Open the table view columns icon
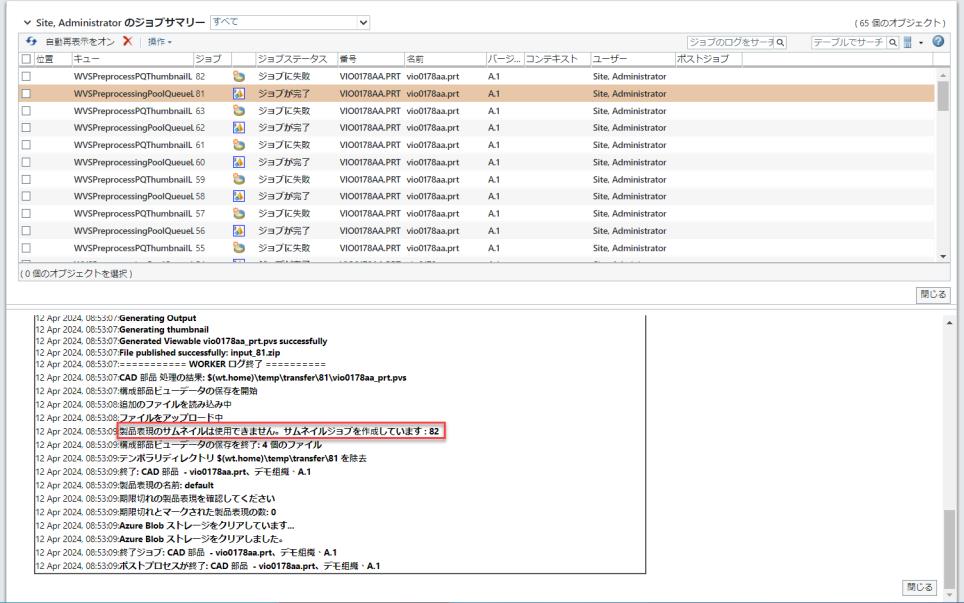Viewport: 964px width, 603px height. click(908, 42)
